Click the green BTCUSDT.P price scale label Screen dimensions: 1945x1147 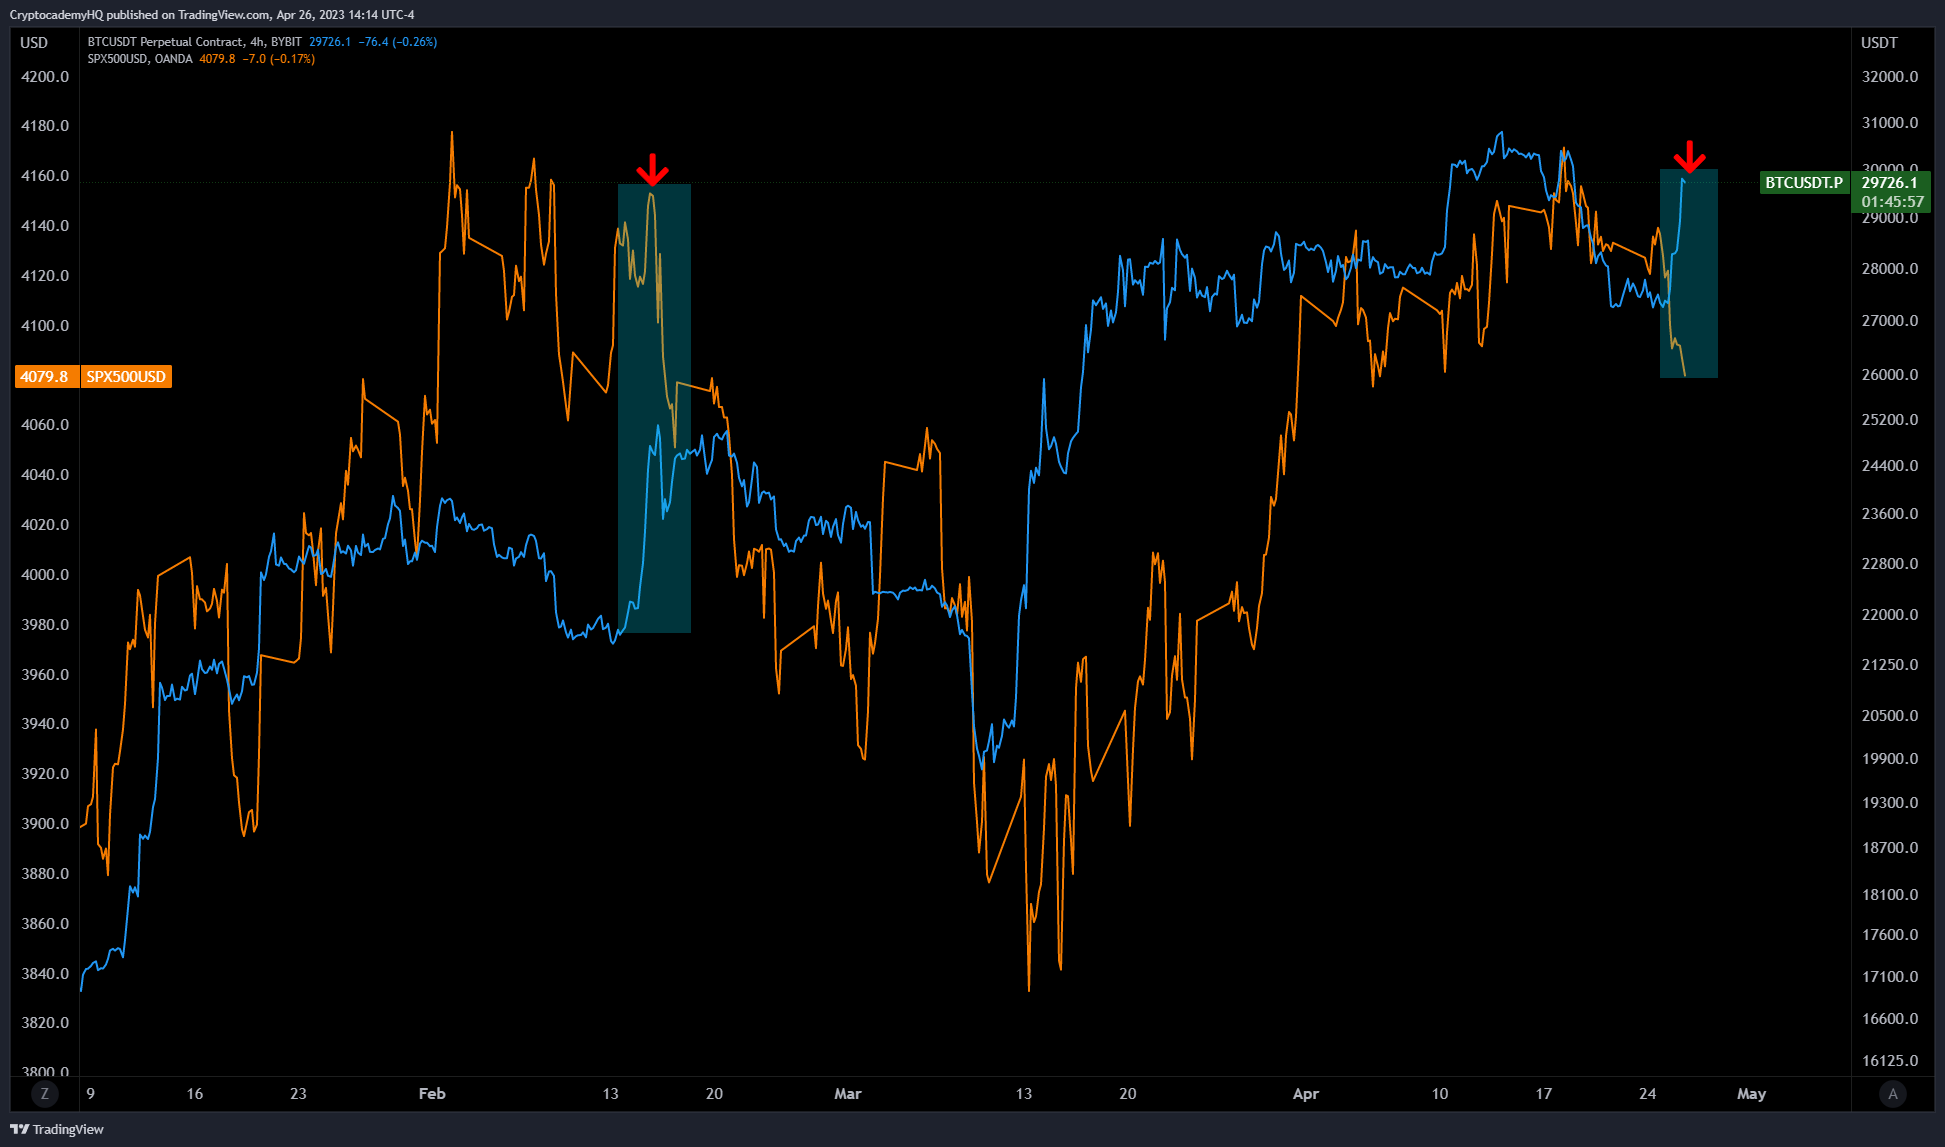coord(1803,183)
